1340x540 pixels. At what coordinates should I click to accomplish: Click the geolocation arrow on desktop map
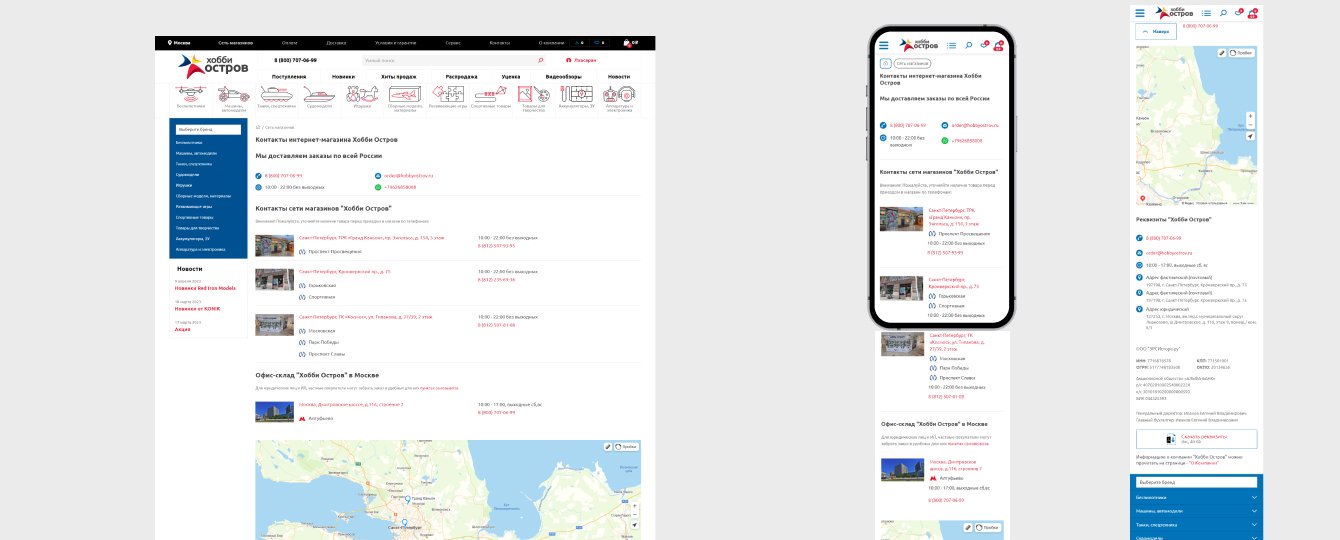[634, 524]
